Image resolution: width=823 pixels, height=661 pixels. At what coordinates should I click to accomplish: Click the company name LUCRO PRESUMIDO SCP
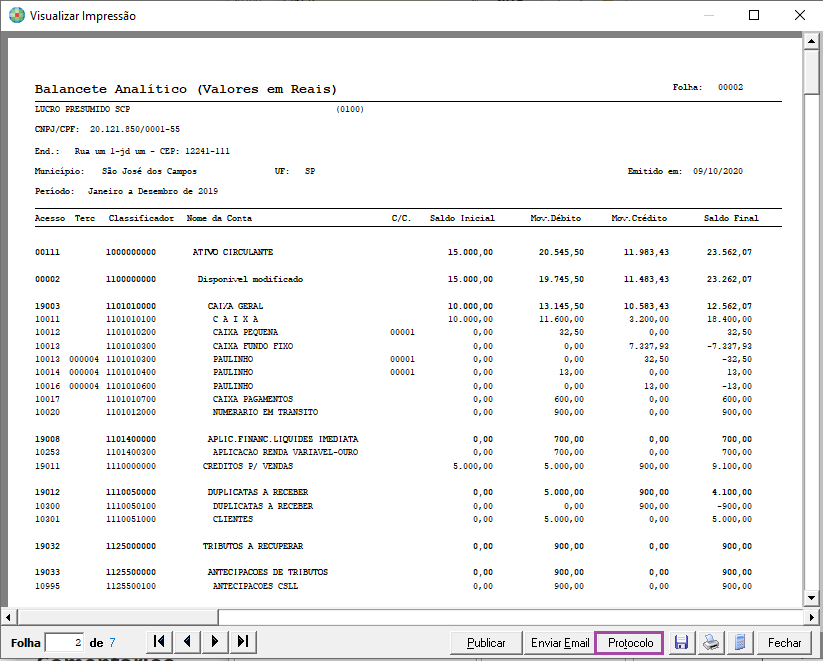point(82,109)
